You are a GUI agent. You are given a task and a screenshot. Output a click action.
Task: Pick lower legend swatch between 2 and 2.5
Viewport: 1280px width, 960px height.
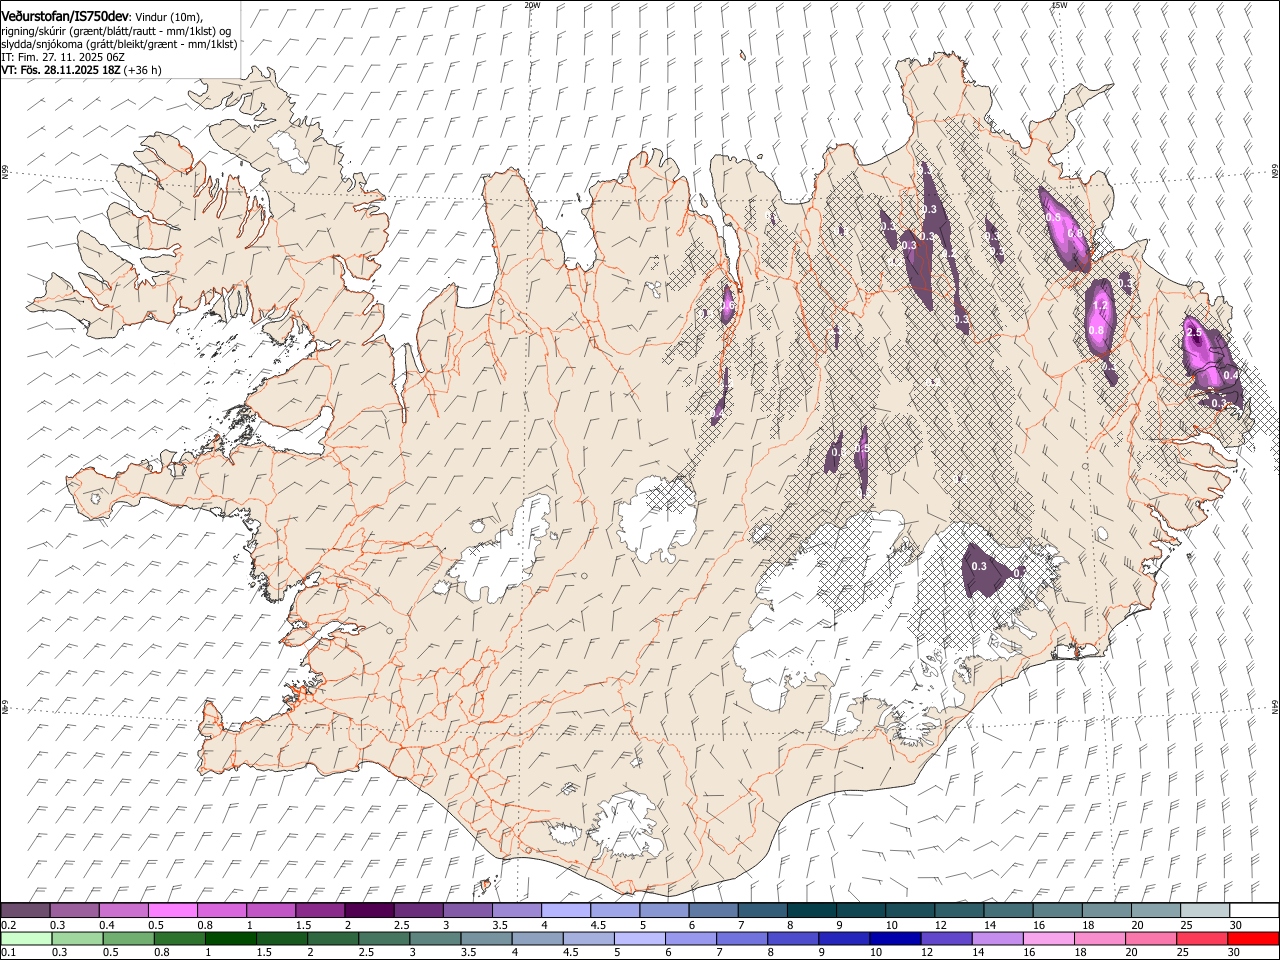pyautogui.click(x=333, y=939)
